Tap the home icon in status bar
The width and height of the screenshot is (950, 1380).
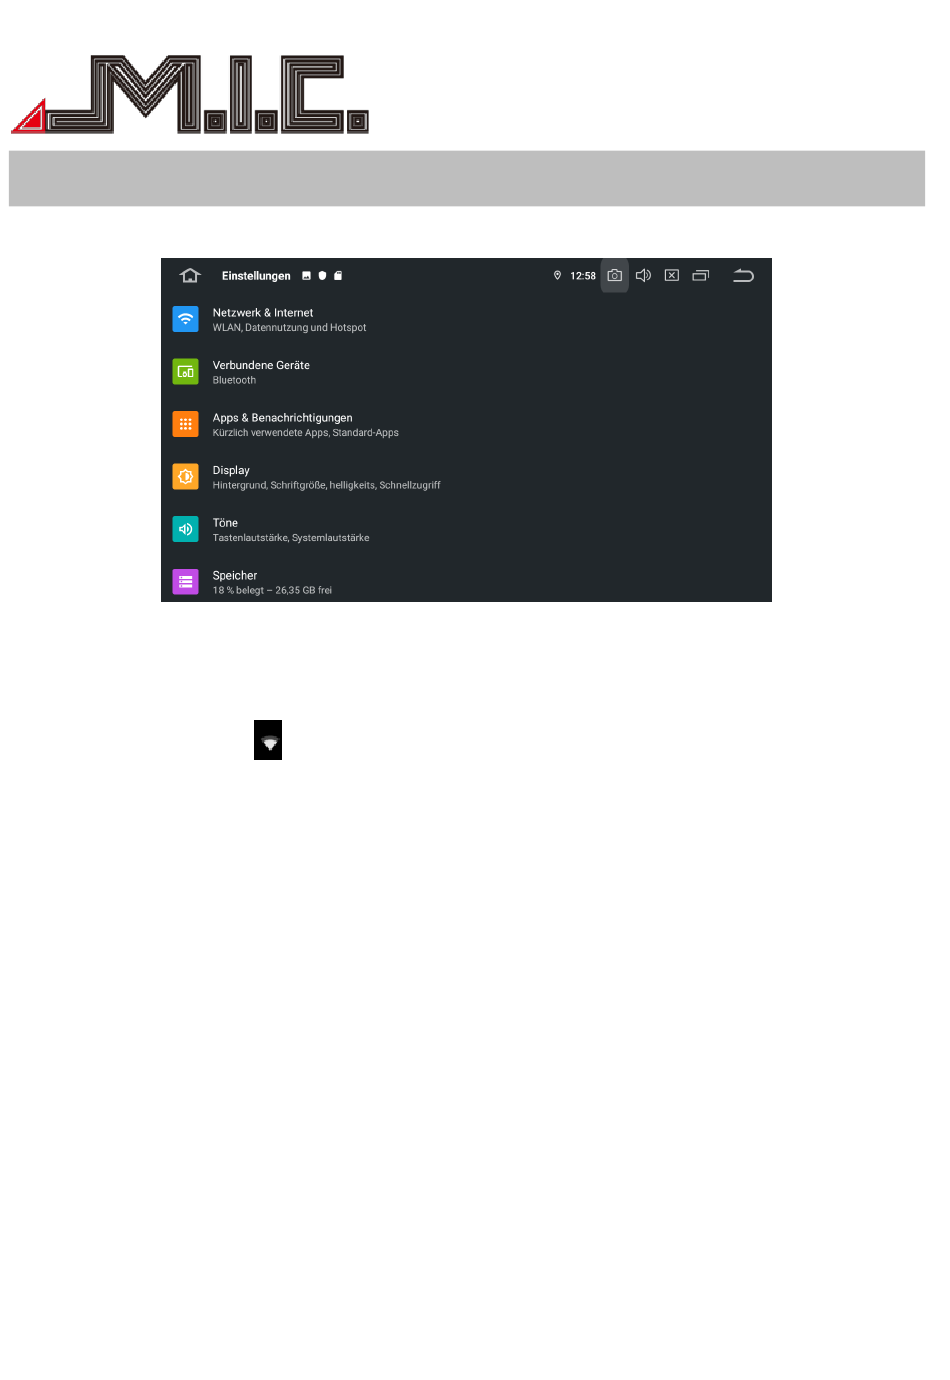[190, 276]
